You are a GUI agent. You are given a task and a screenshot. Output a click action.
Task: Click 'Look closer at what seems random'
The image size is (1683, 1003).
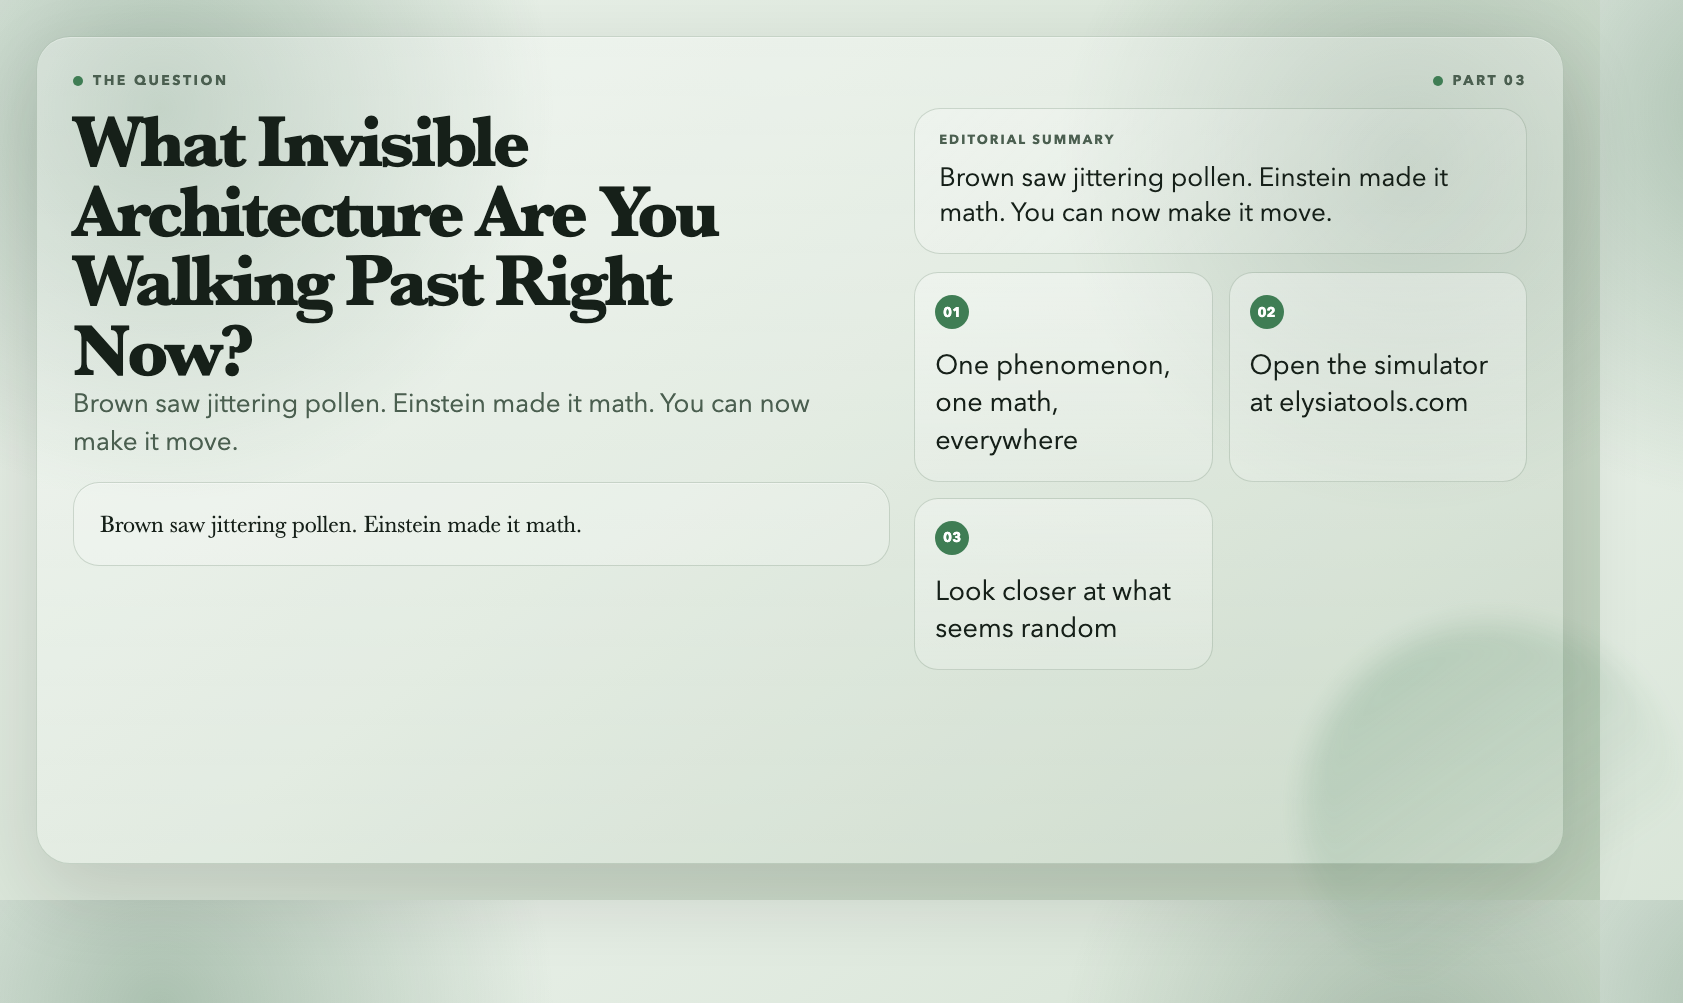[1053, 609]
